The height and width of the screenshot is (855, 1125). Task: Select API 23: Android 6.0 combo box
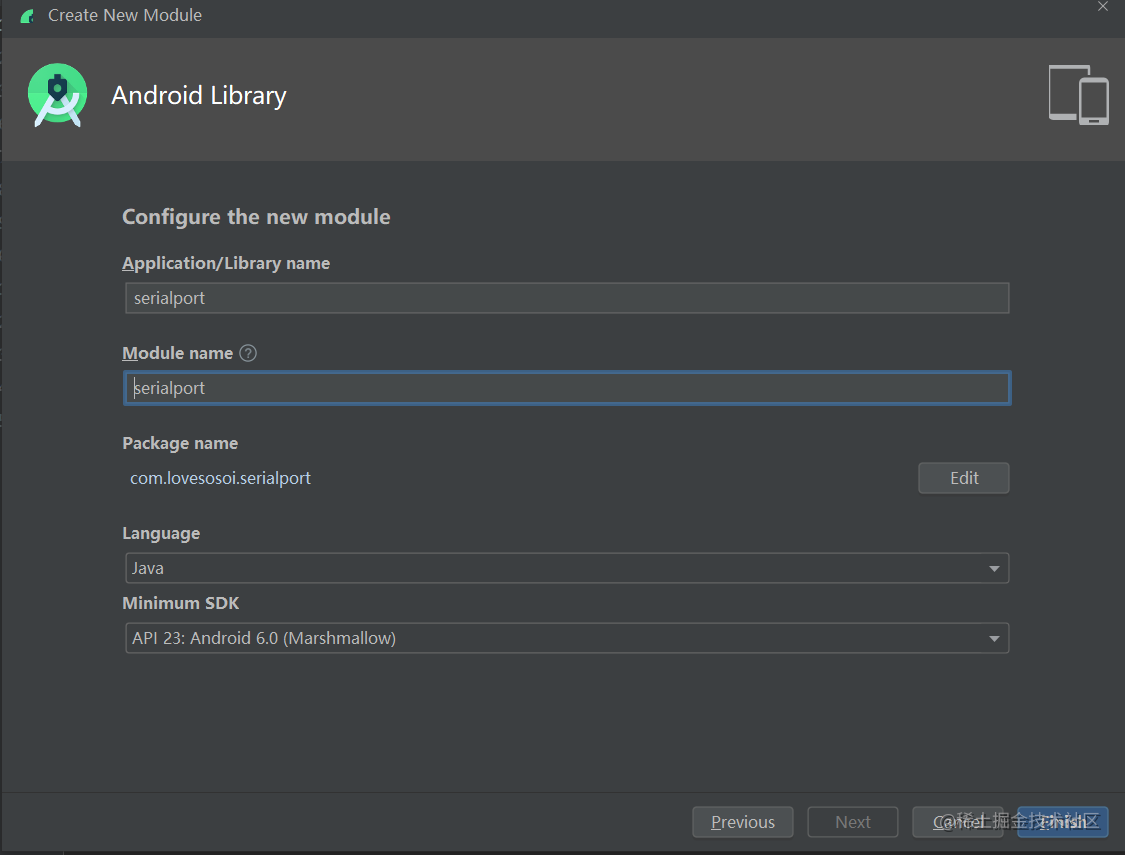(567, 637)
